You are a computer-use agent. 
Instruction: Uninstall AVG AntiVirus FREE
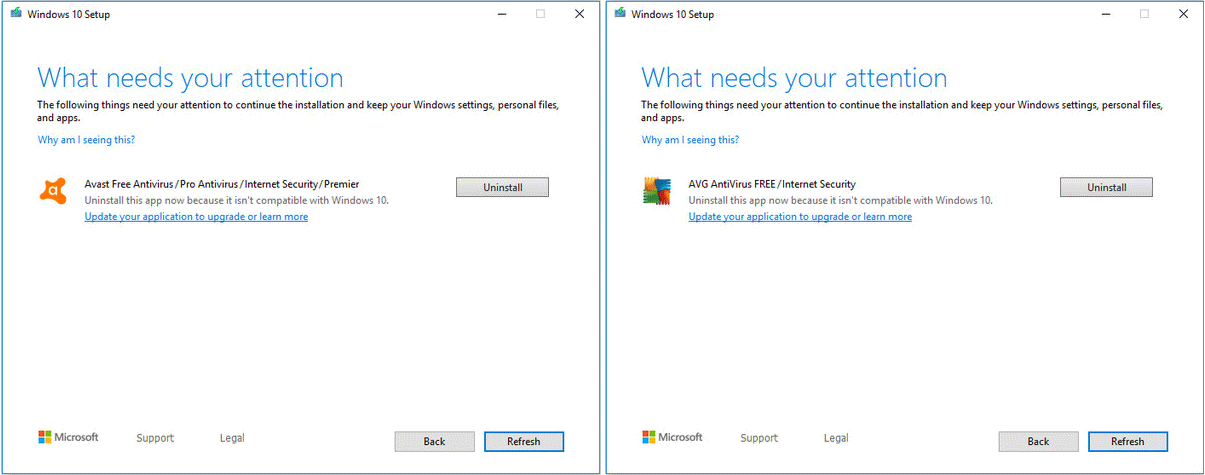click(x=1106, y=187)
